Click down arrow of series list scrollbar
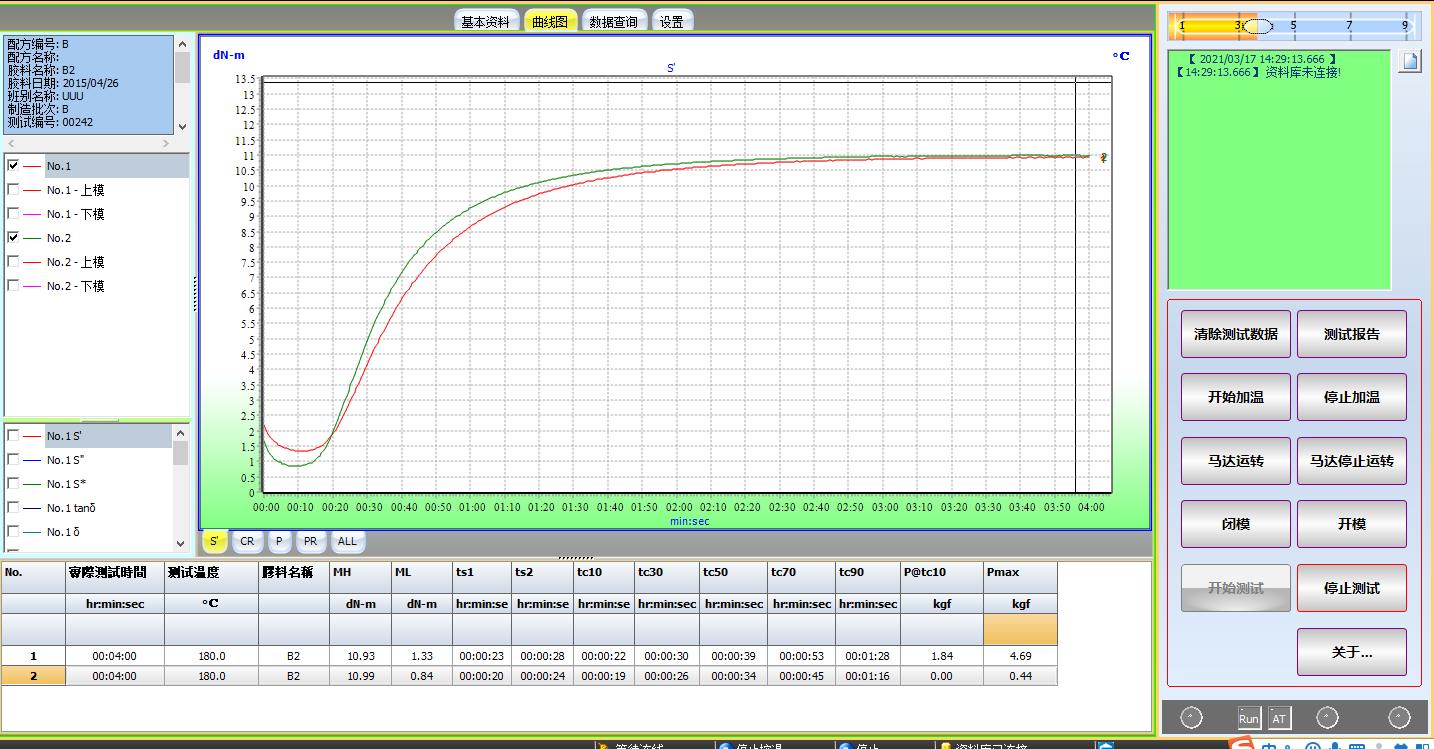Viewport: 1434px width, 749px height. tap(181, 543)
